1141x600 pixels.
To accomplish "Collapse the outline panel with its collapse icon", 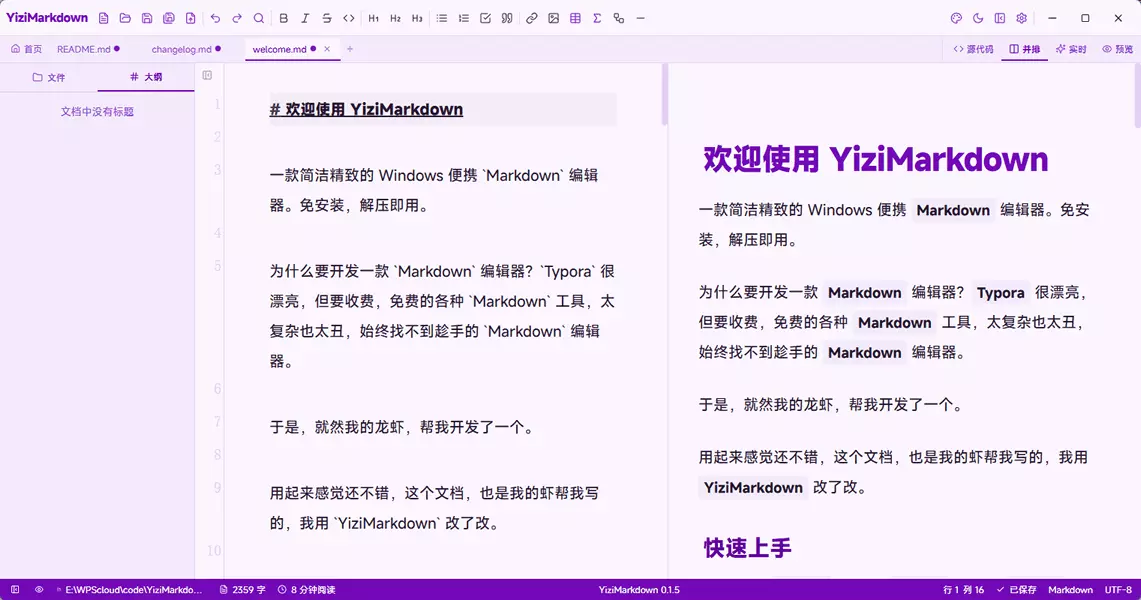I will [x=207, y=76].
